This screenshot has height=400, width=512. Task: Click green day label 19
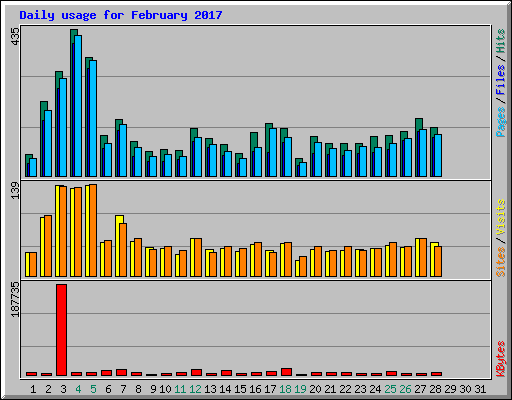(300, 389)
